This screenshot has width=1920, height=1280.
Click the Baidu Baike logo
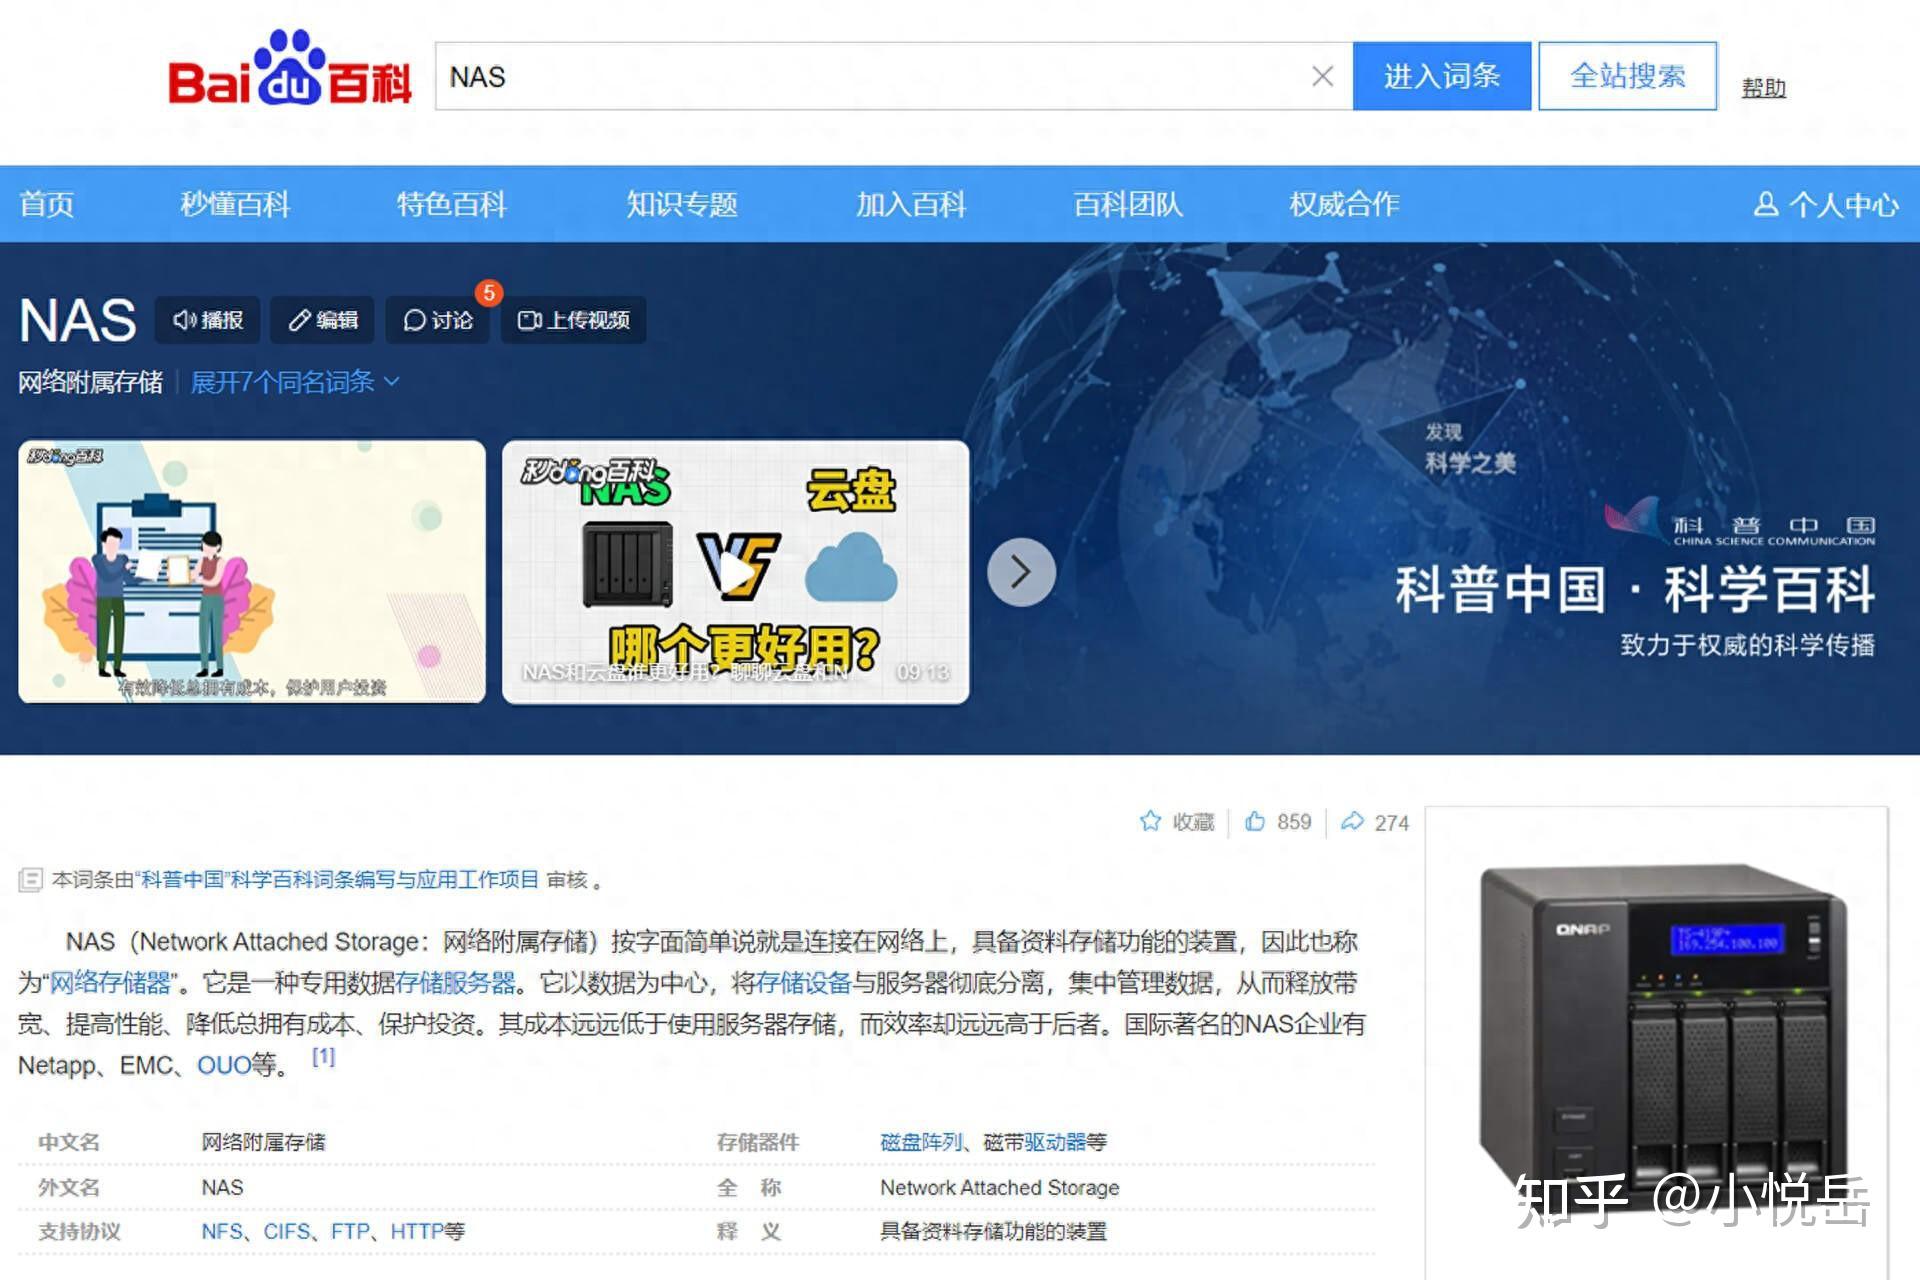click(289, 70)
